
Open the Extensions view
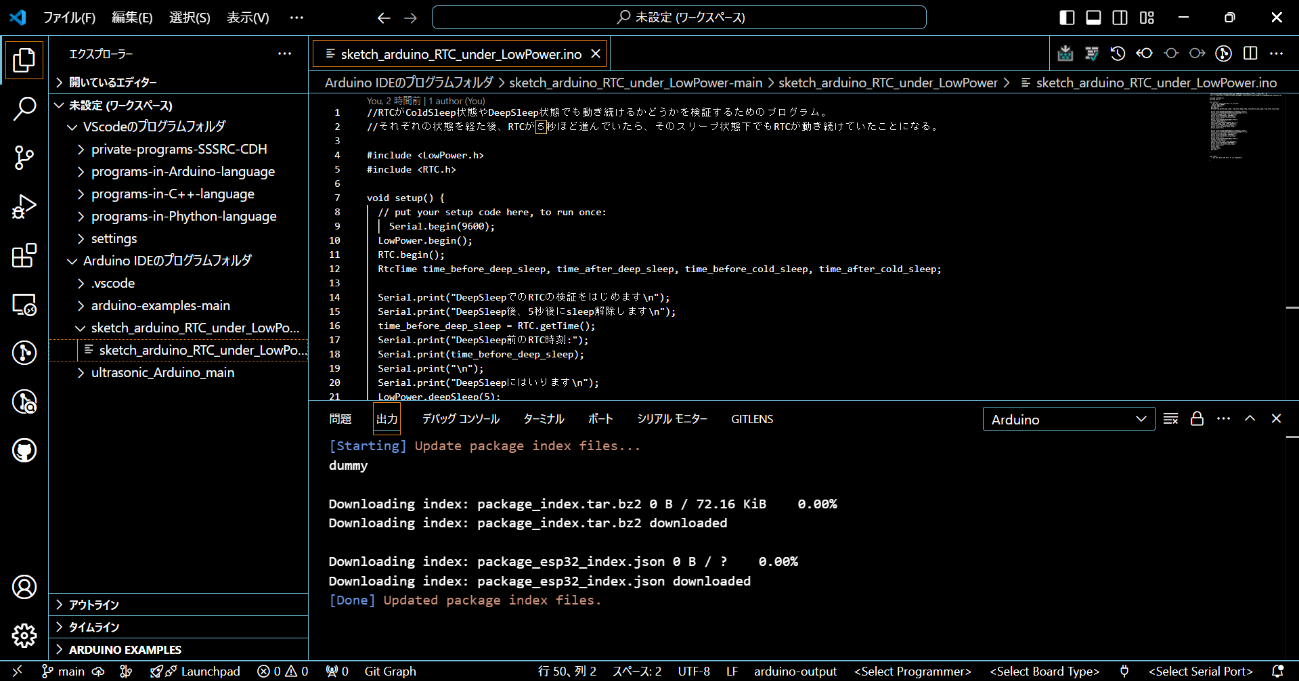tap(24, 255)
